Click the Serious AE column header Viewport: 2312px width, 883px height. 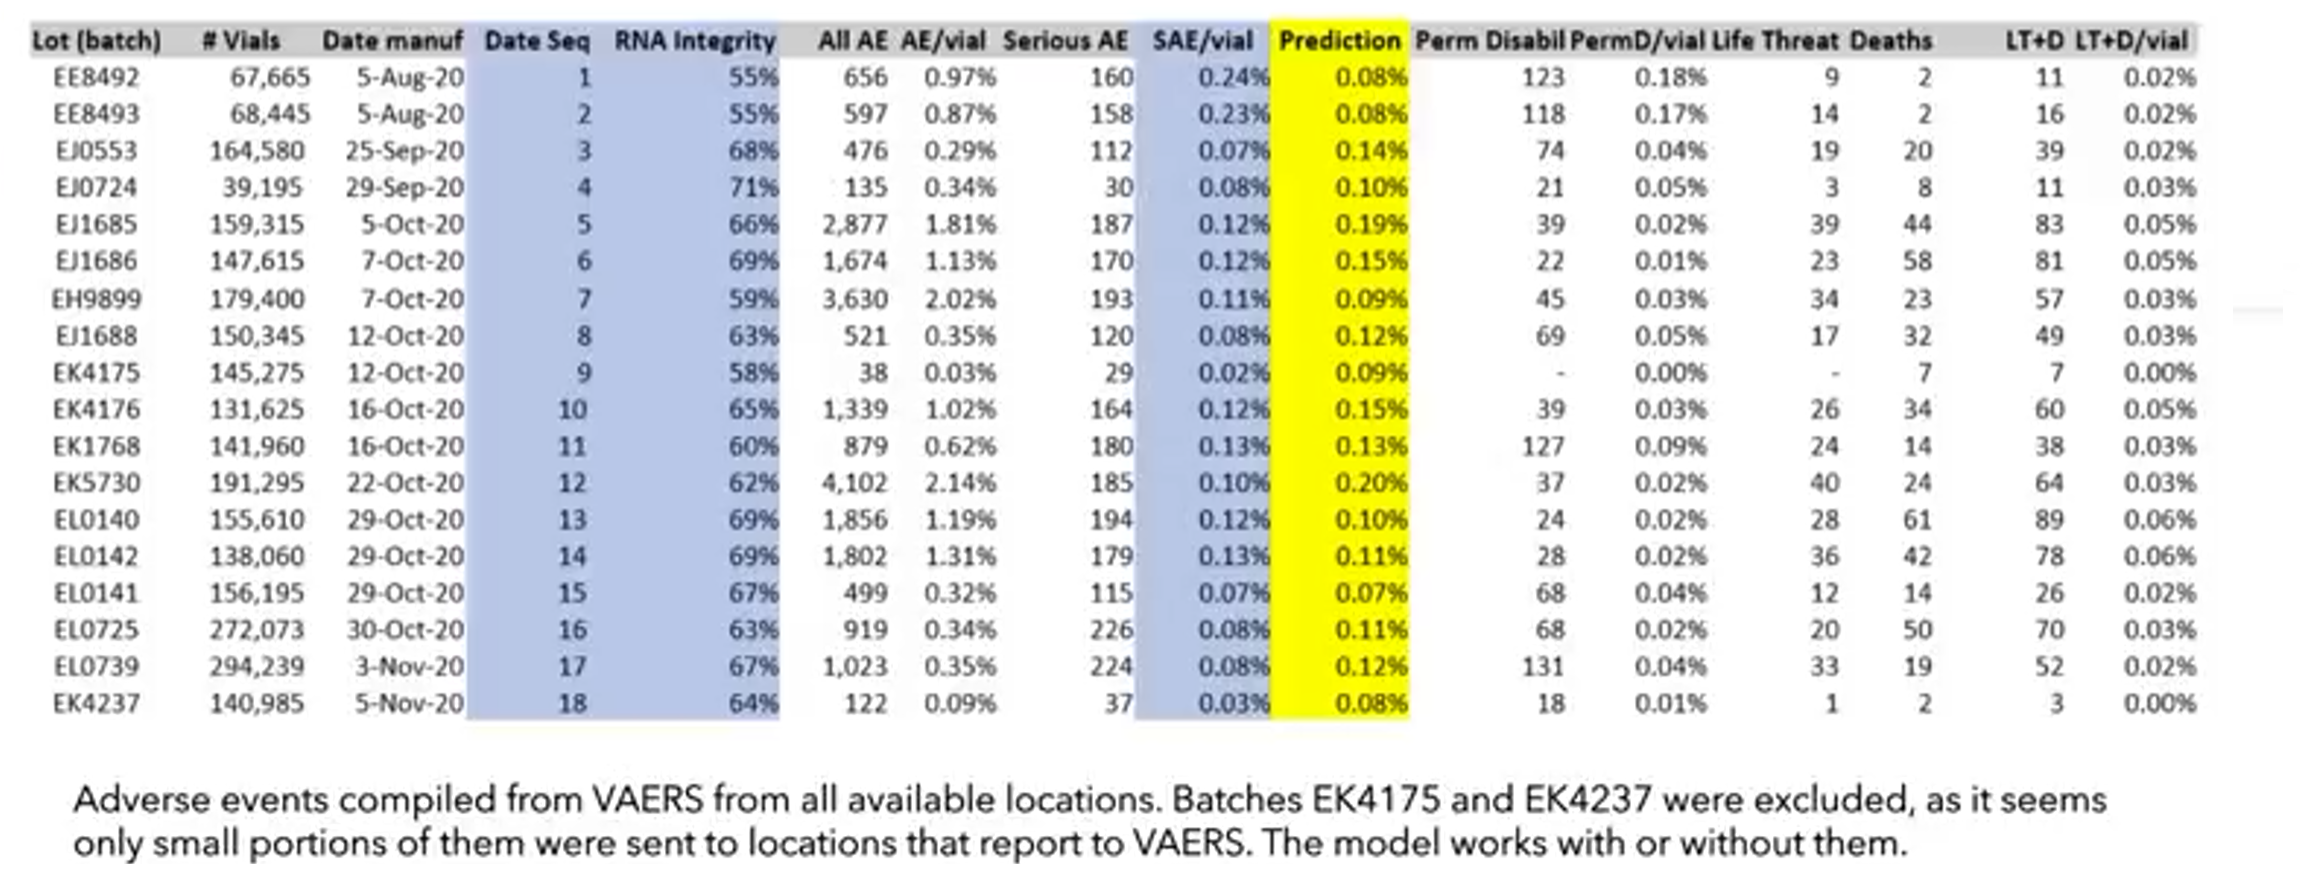tap(1065, 41)
